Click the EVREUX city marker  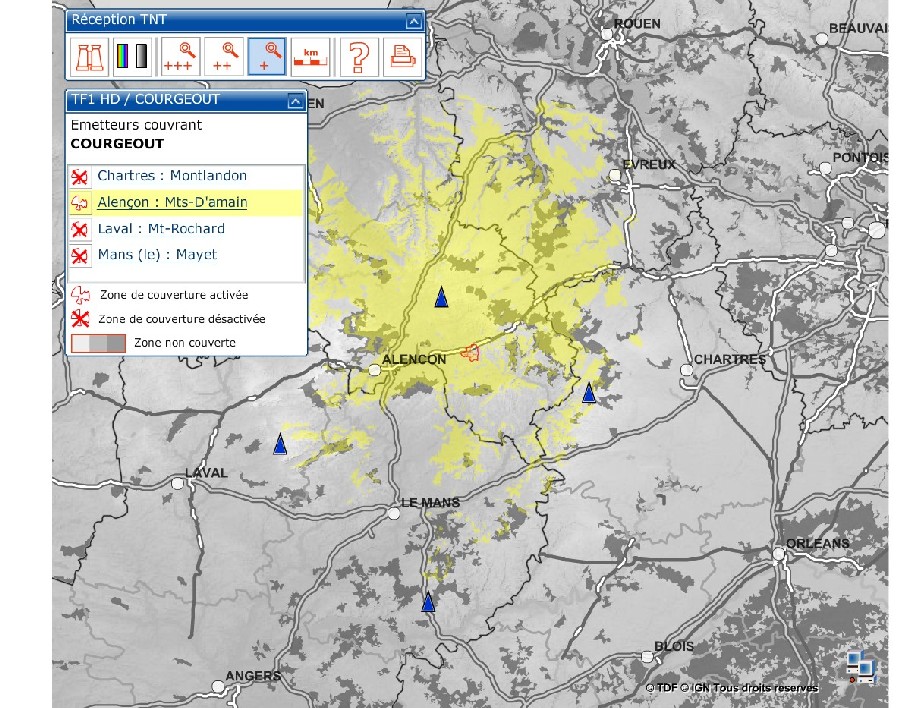[615, 175]
